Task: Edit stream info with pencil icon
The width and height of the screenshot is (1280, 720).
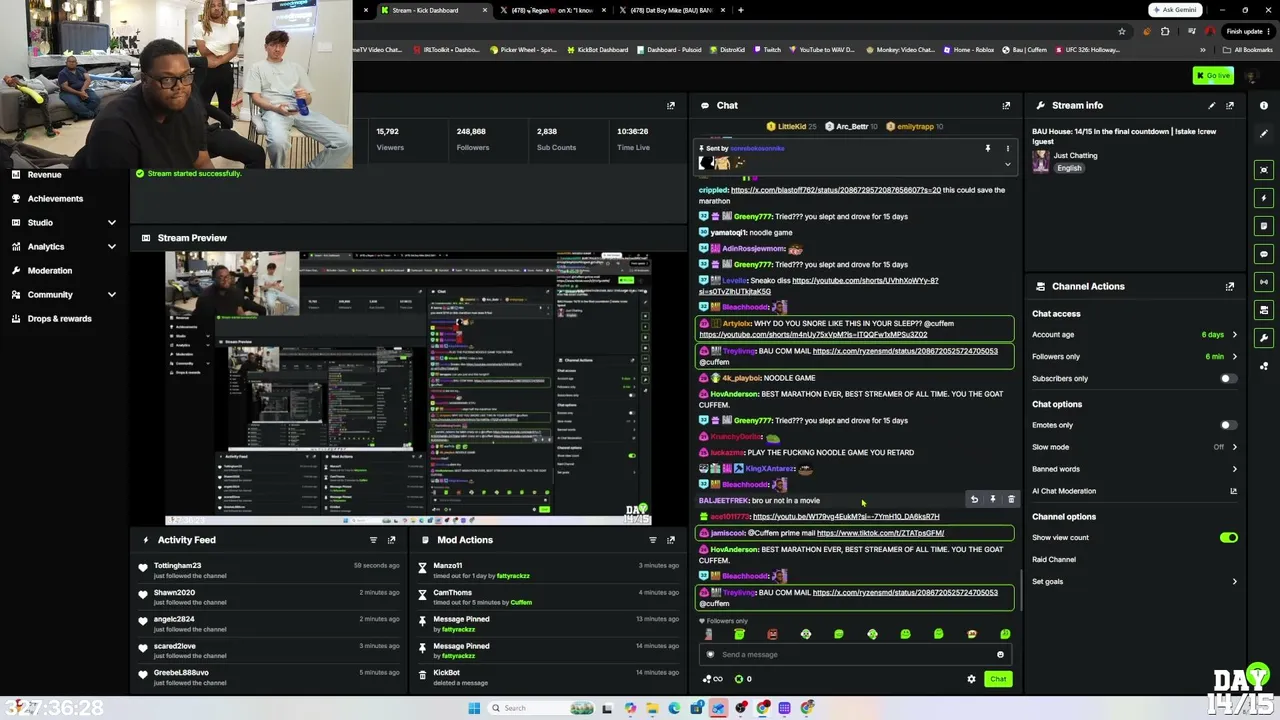Action: (x=1212, y=105)
